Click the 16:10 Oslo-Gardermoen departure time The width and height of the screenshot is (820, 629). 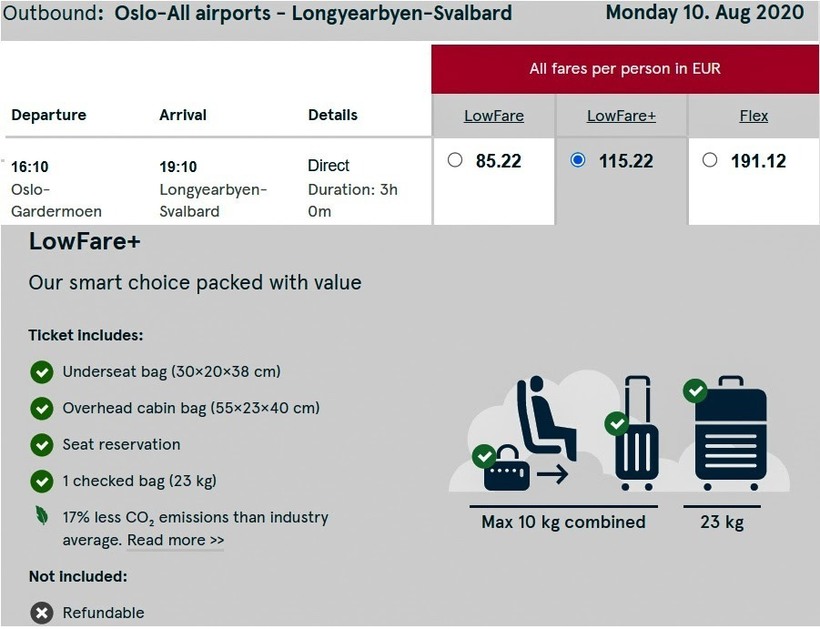coord(30,167)
